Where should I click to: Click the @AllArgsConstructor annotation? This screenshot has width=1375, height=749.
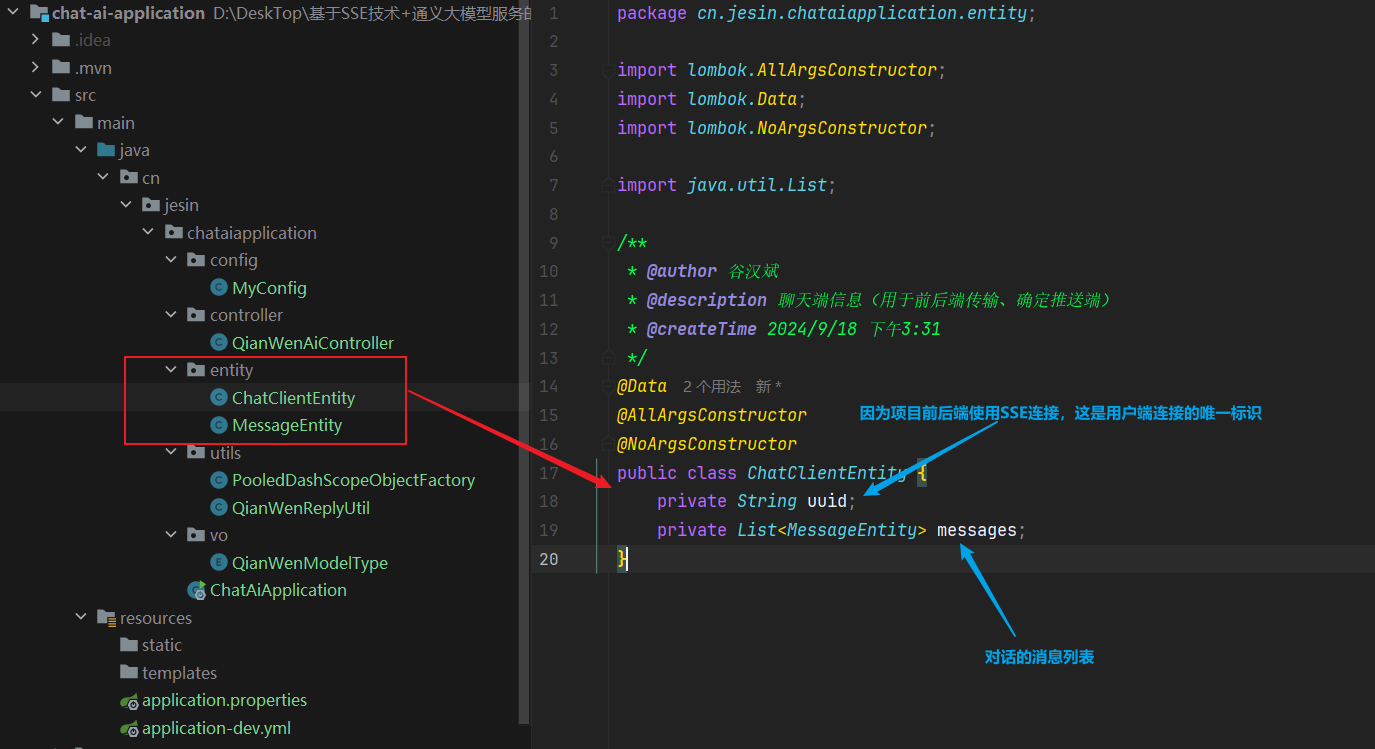pyautogui.click(x=712, y=415)
